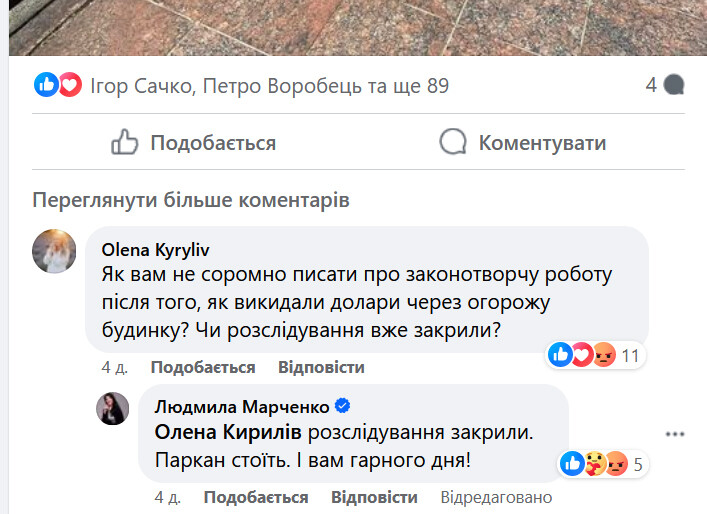Click the blue like reaction icon under the post
Viewport: 707px width, 514px height.
click(46, 85)
